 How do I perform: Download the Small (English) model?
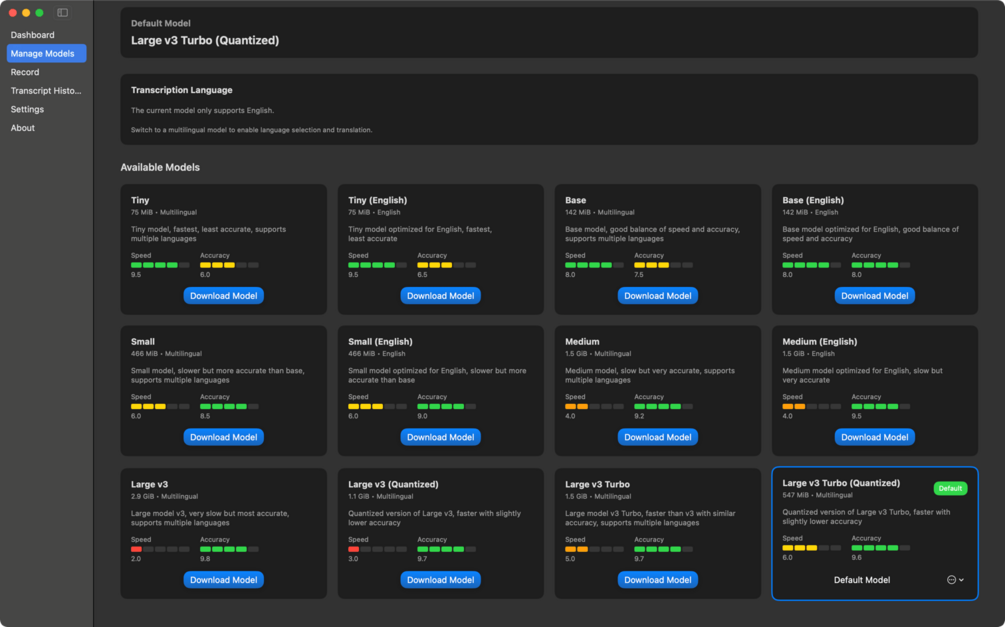tap(440, 437)
